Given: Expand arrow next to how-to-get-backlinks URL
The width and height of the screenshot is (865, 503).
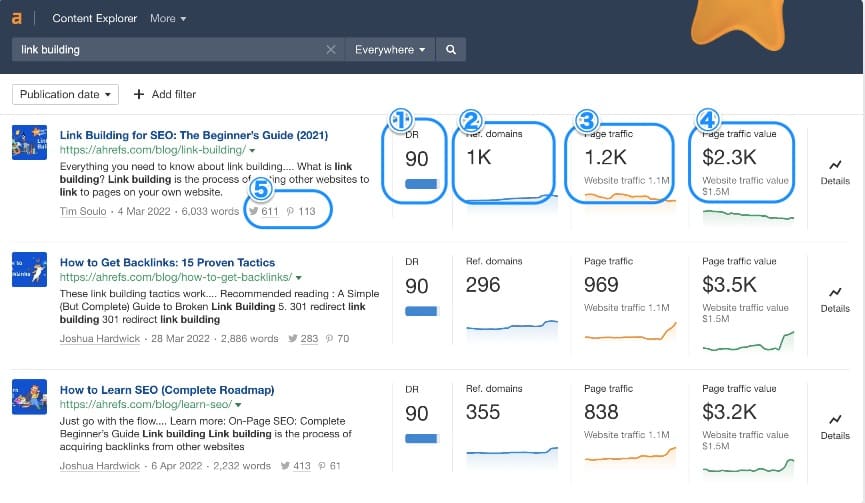Looking at the screenshot, I should (x=298, y=277).
